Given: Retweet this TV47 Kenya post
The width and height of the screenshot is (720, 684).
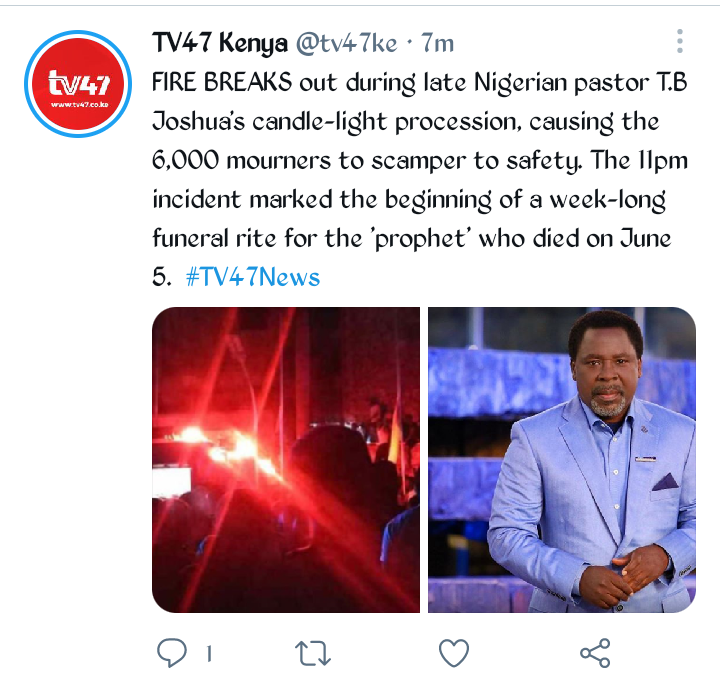Looking at the screenshot, I should (x=313, y=653).
